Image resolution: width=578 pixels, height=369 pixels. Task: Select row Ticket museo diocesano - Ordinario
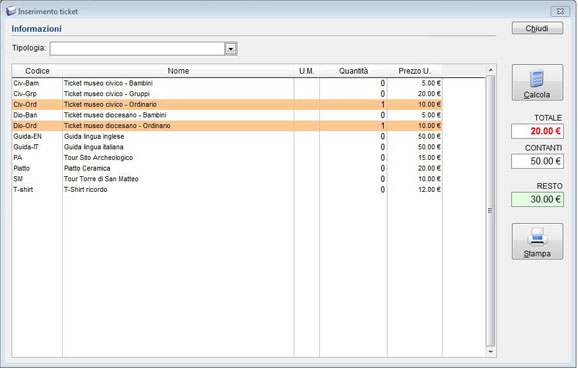227,126
